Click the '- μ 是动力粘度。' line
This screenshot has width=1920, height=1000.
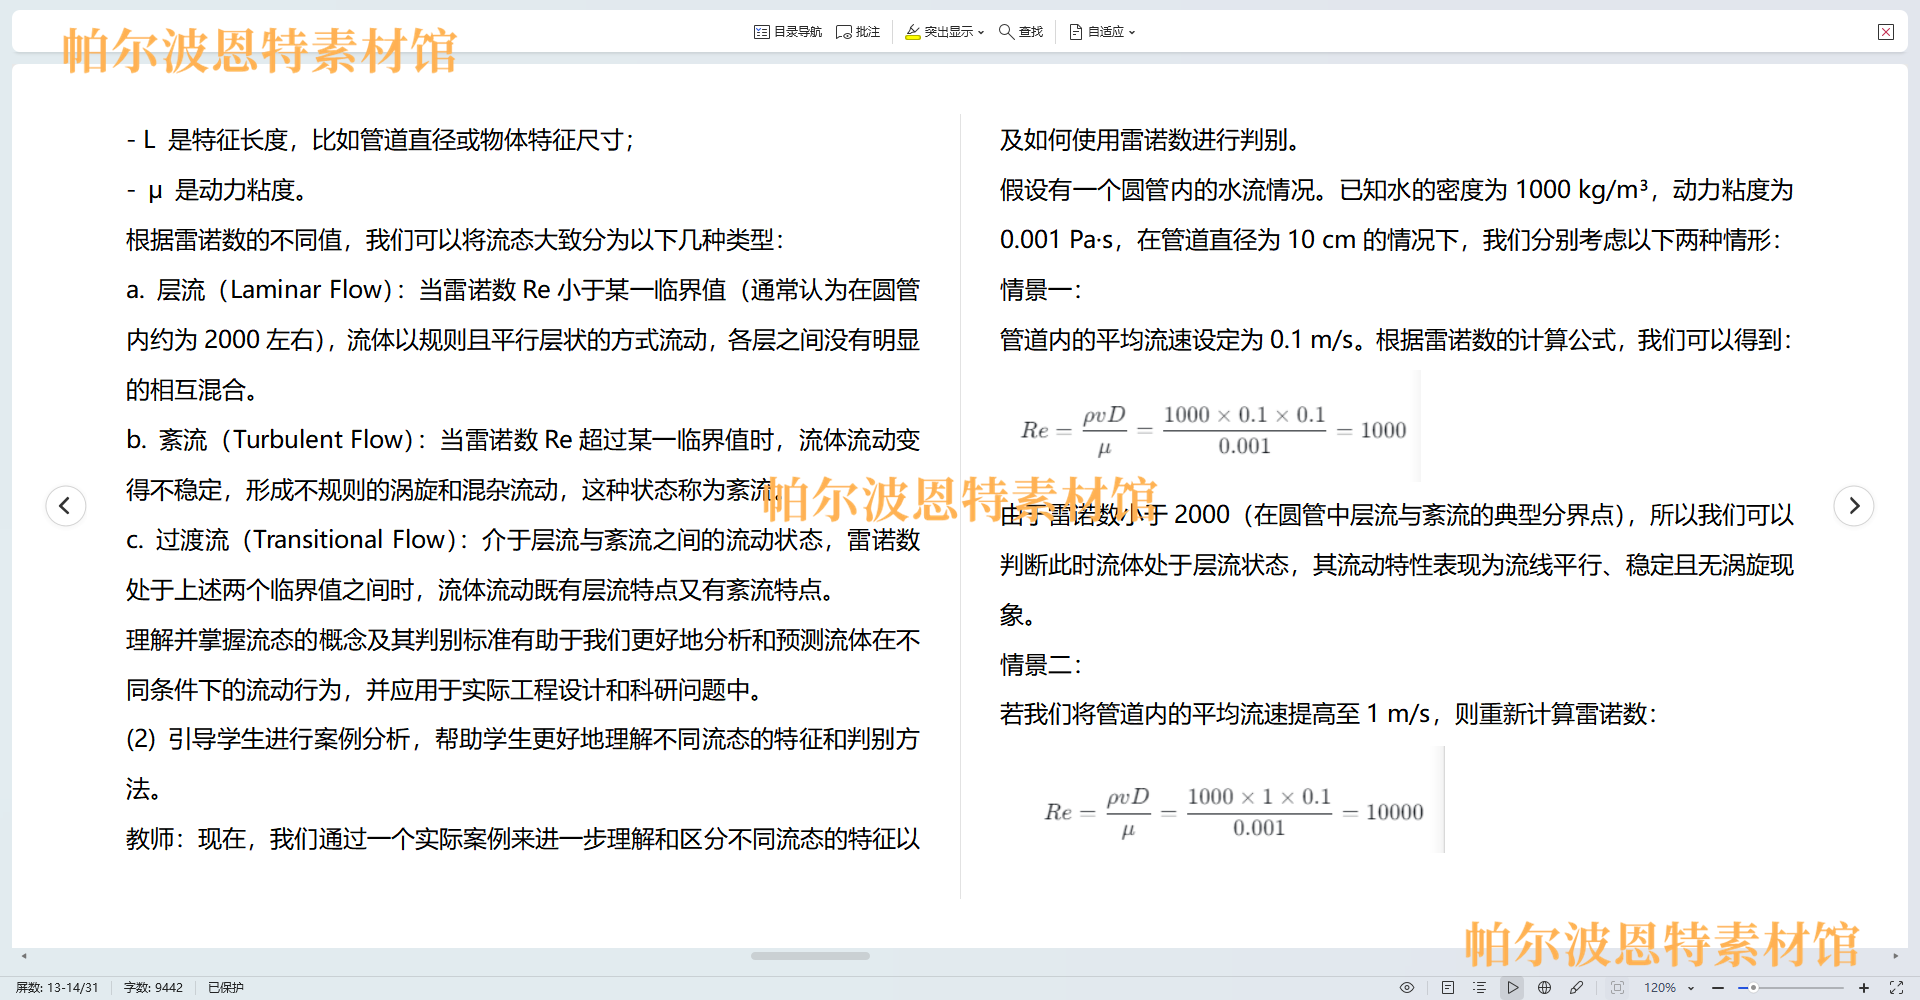point(217,190)
